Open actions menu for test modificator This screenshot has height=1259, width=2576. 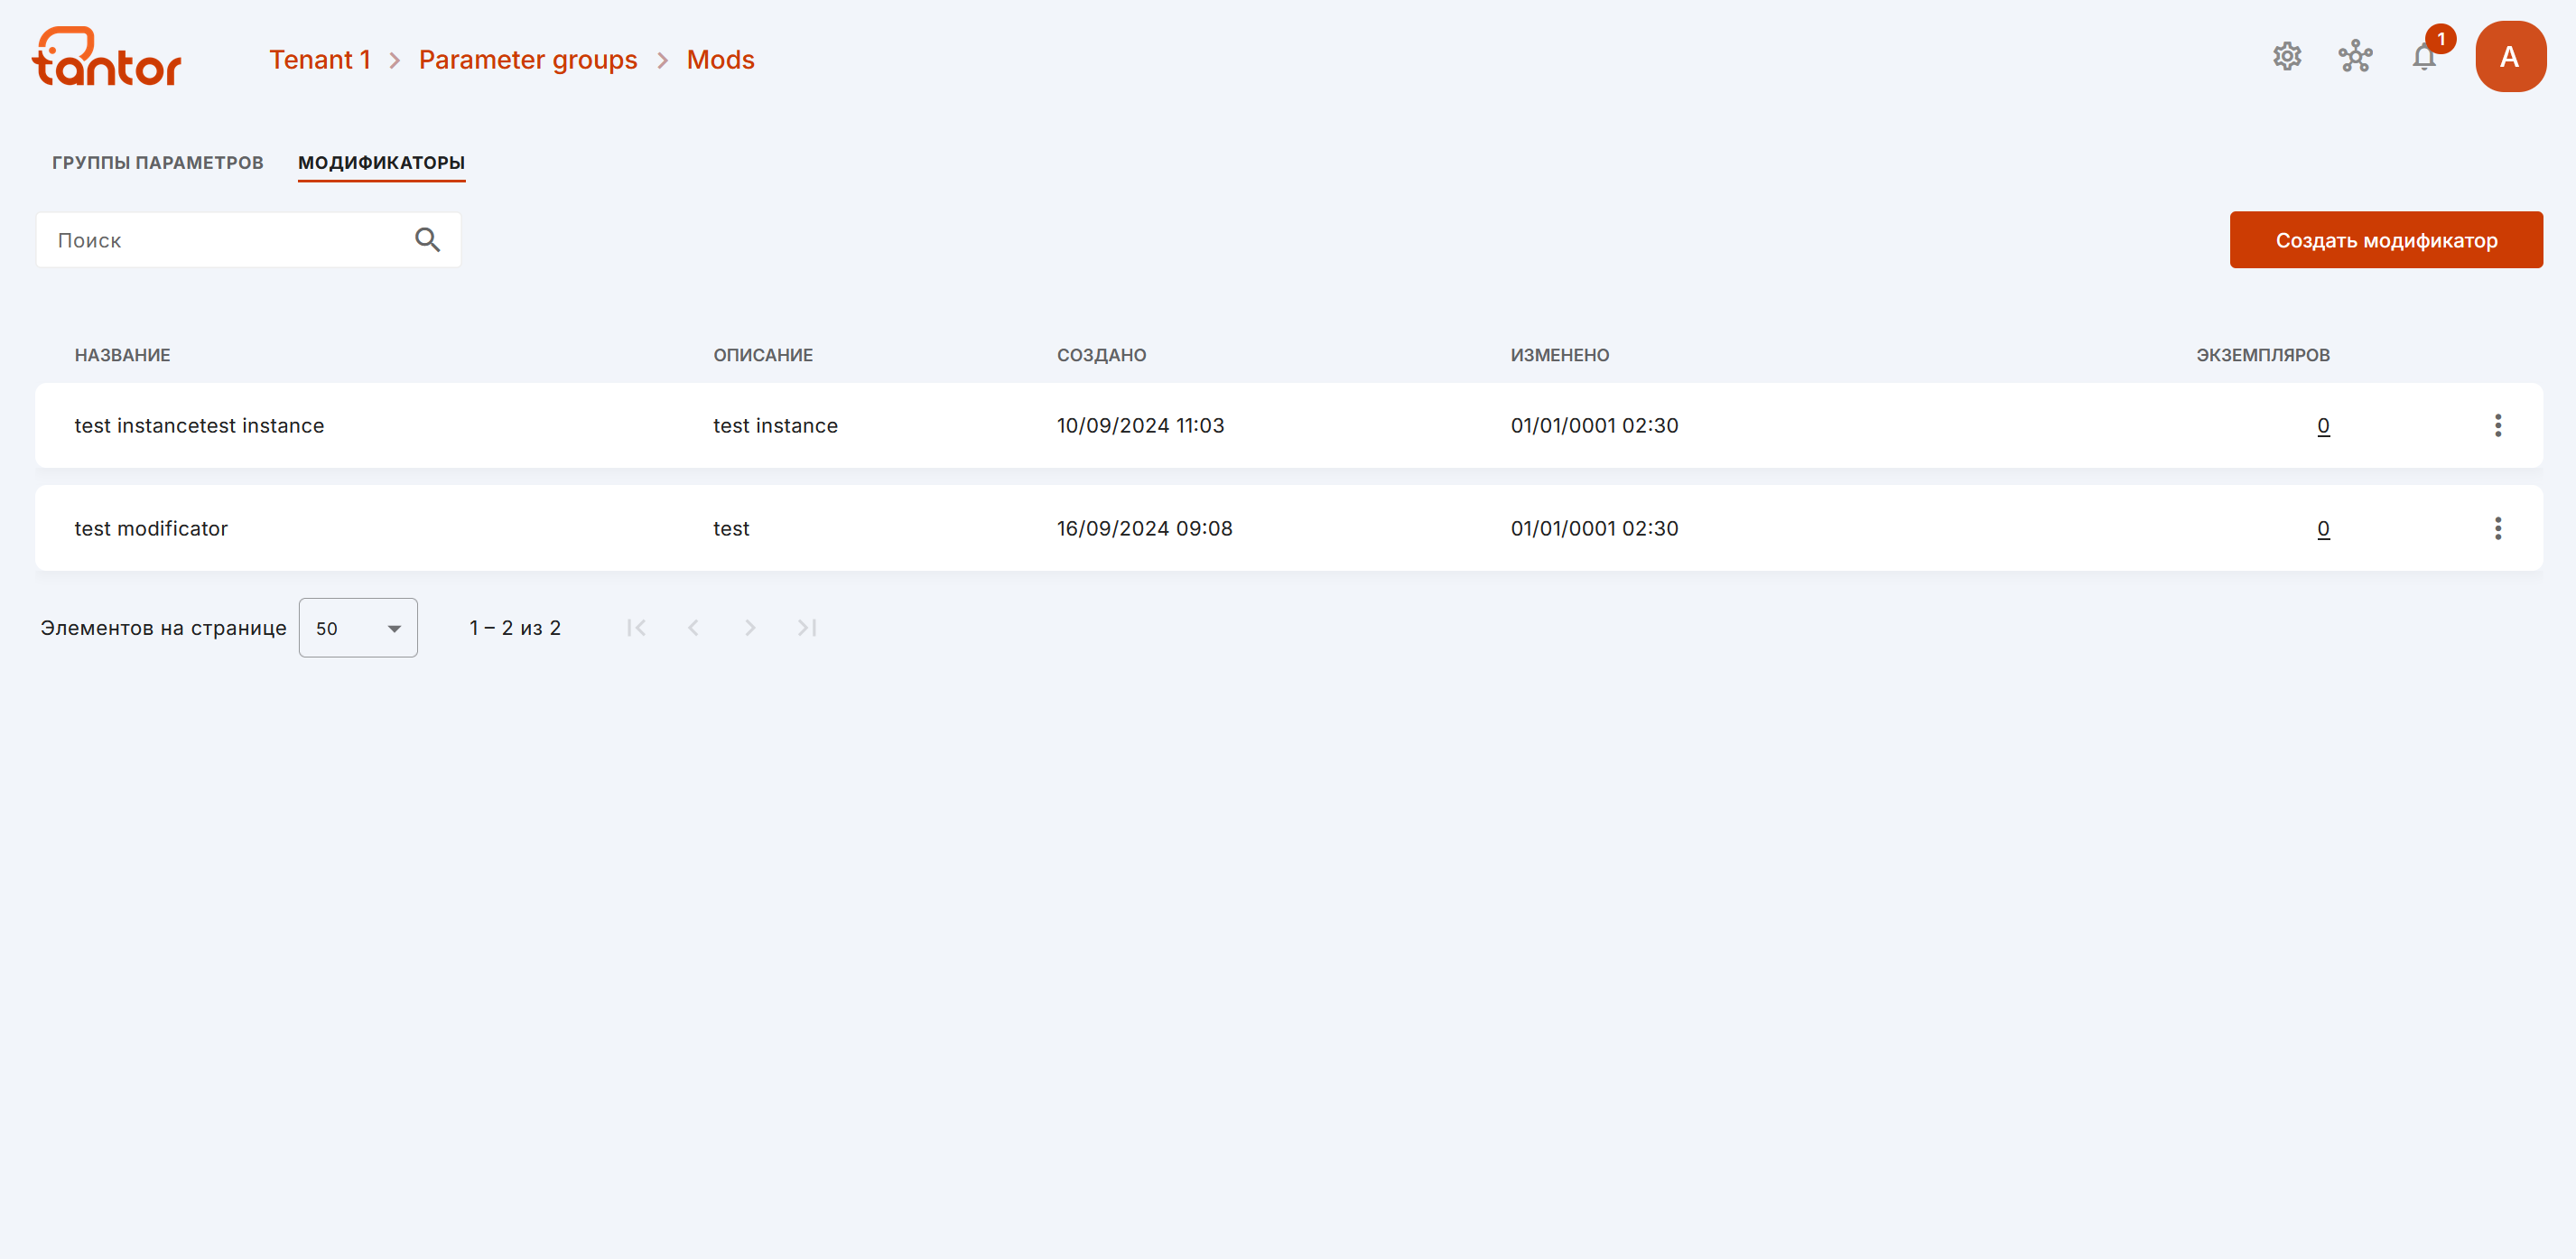(x=2497, y=529)
